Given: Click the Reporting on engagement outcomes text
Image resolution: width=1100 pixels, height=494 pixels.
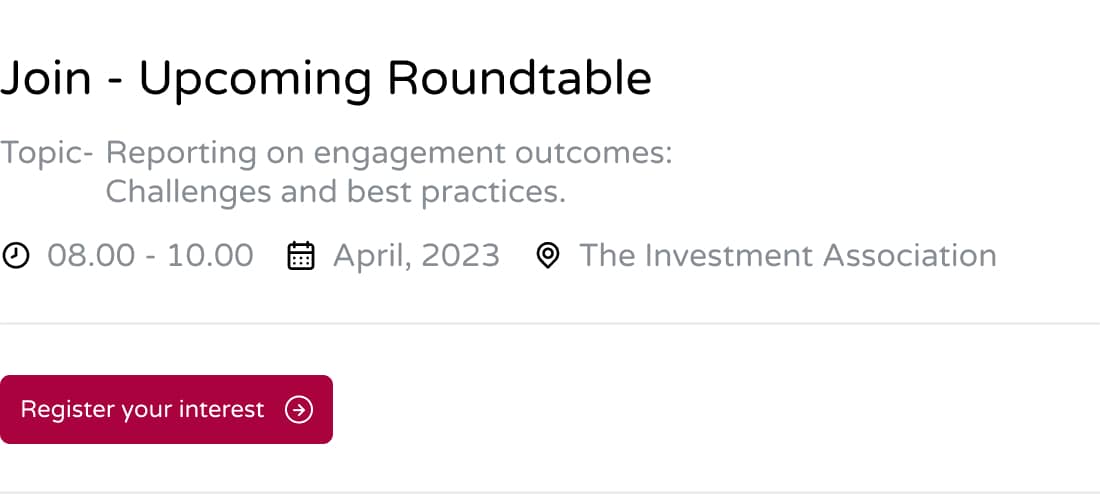Looking at the screenshot, I should pyautogui.click(x=389, y=154).
